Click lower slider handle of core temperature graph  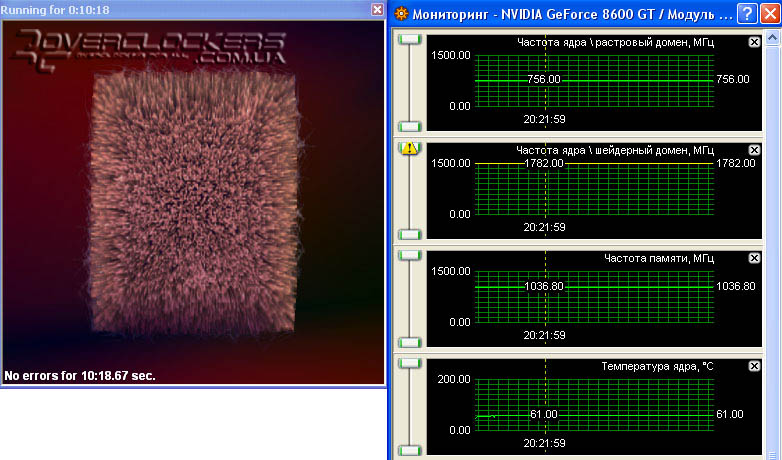tap(409, 450)
